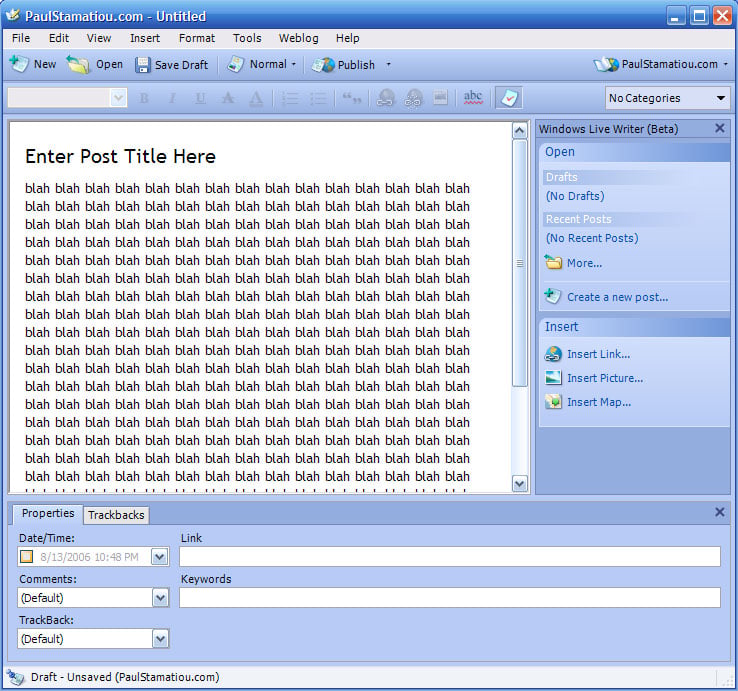Click the Insert Map icon in sidebar

554,402
